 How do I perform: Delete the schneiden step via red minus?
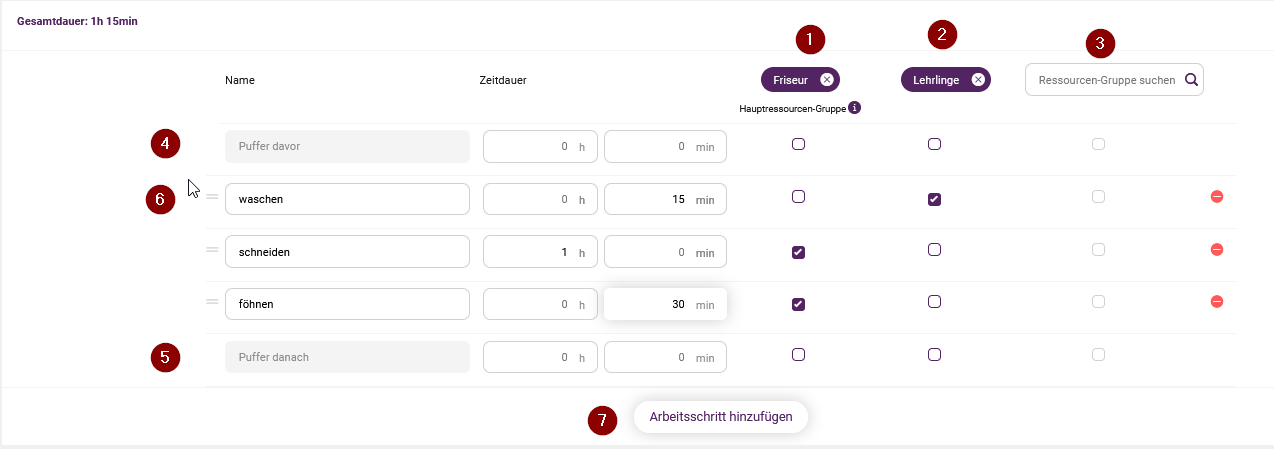pos(1217,249)
